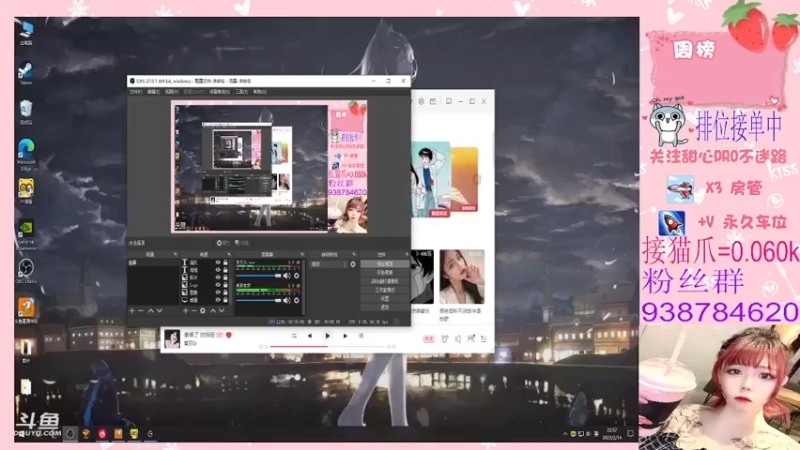800x450 pixels.
Task: Toggle visibility of the Logo image source
Action: (x=218, y=285)
